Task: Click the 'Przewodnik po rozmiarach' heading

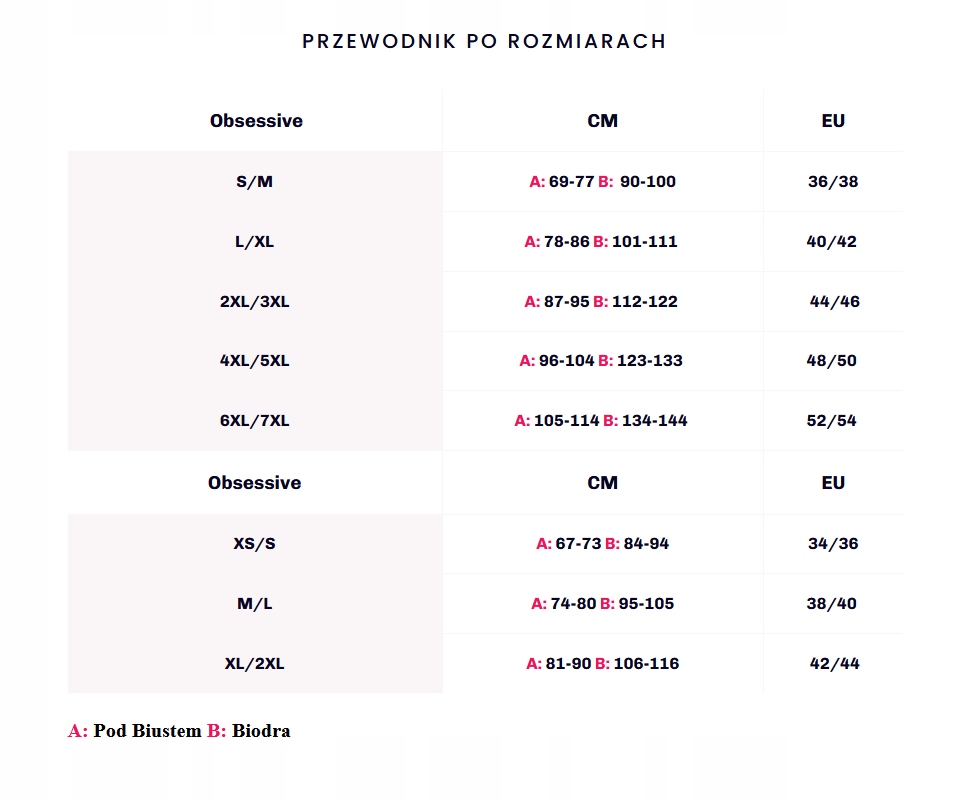Action: 484,42
